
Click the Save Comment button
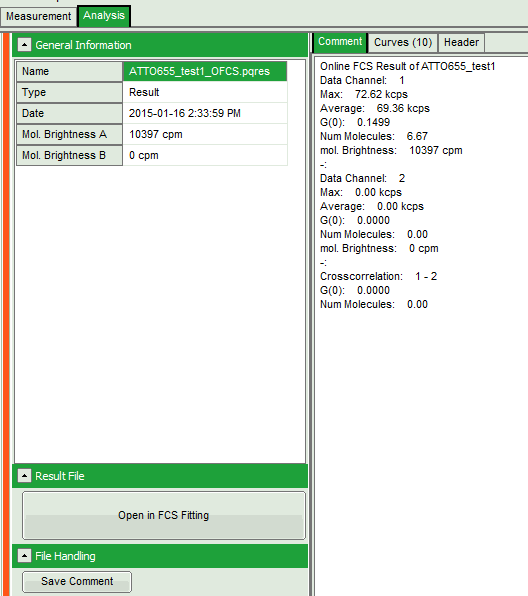coord(77,582)
